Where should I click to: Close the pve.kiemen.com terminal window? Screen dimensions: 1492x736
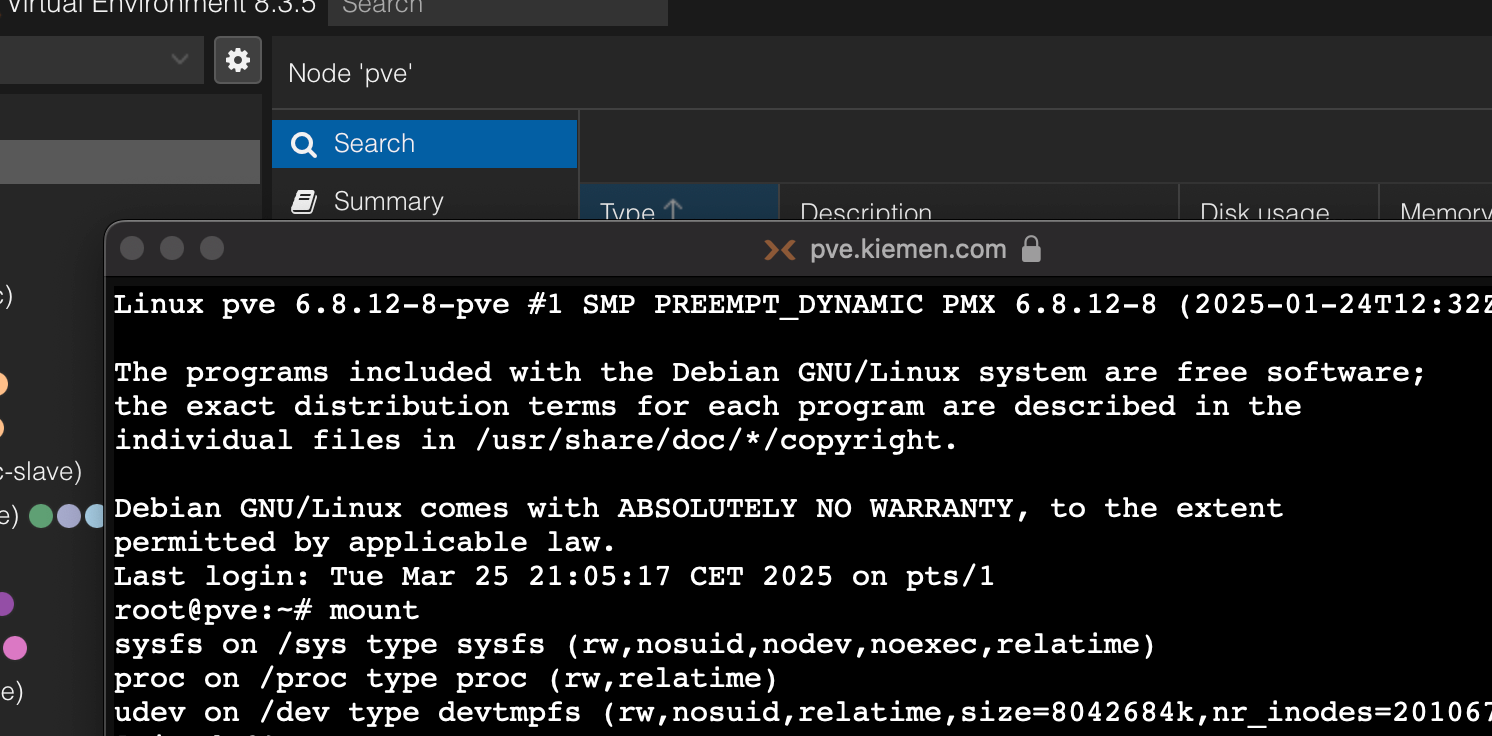132,248
